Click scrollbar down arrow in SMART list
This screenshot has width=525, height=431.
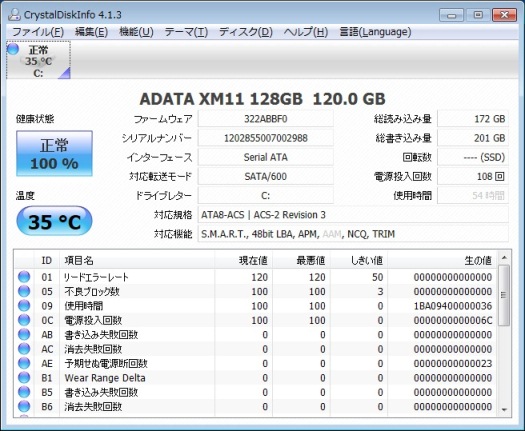(504, 410)
